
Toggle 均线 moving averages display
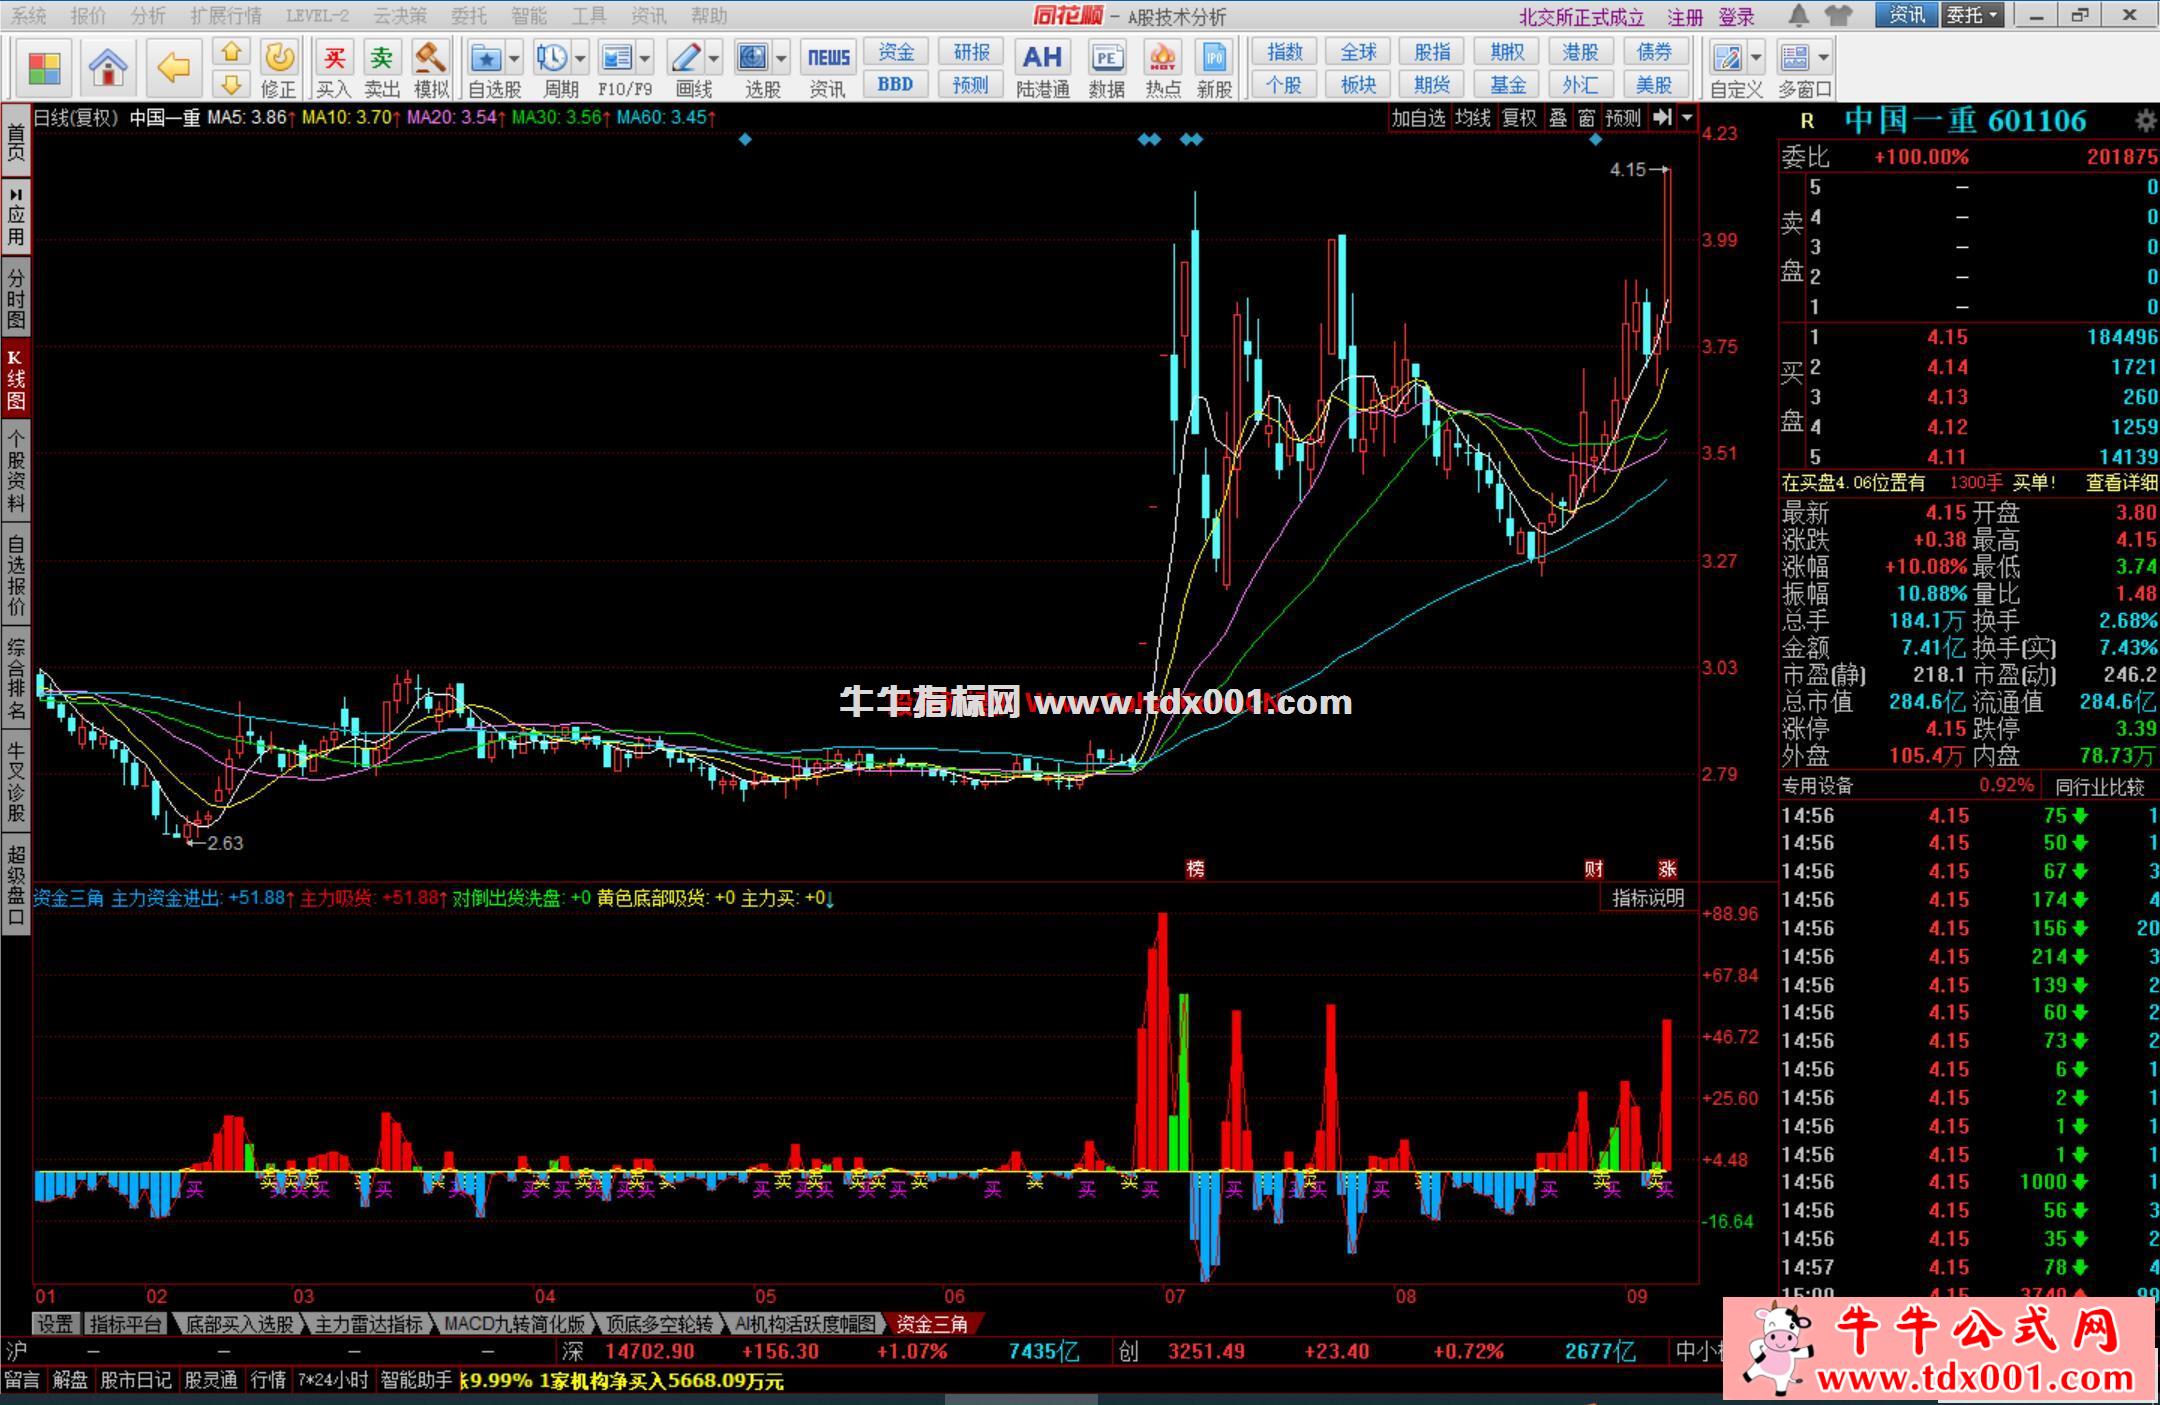pos(1473,118)
